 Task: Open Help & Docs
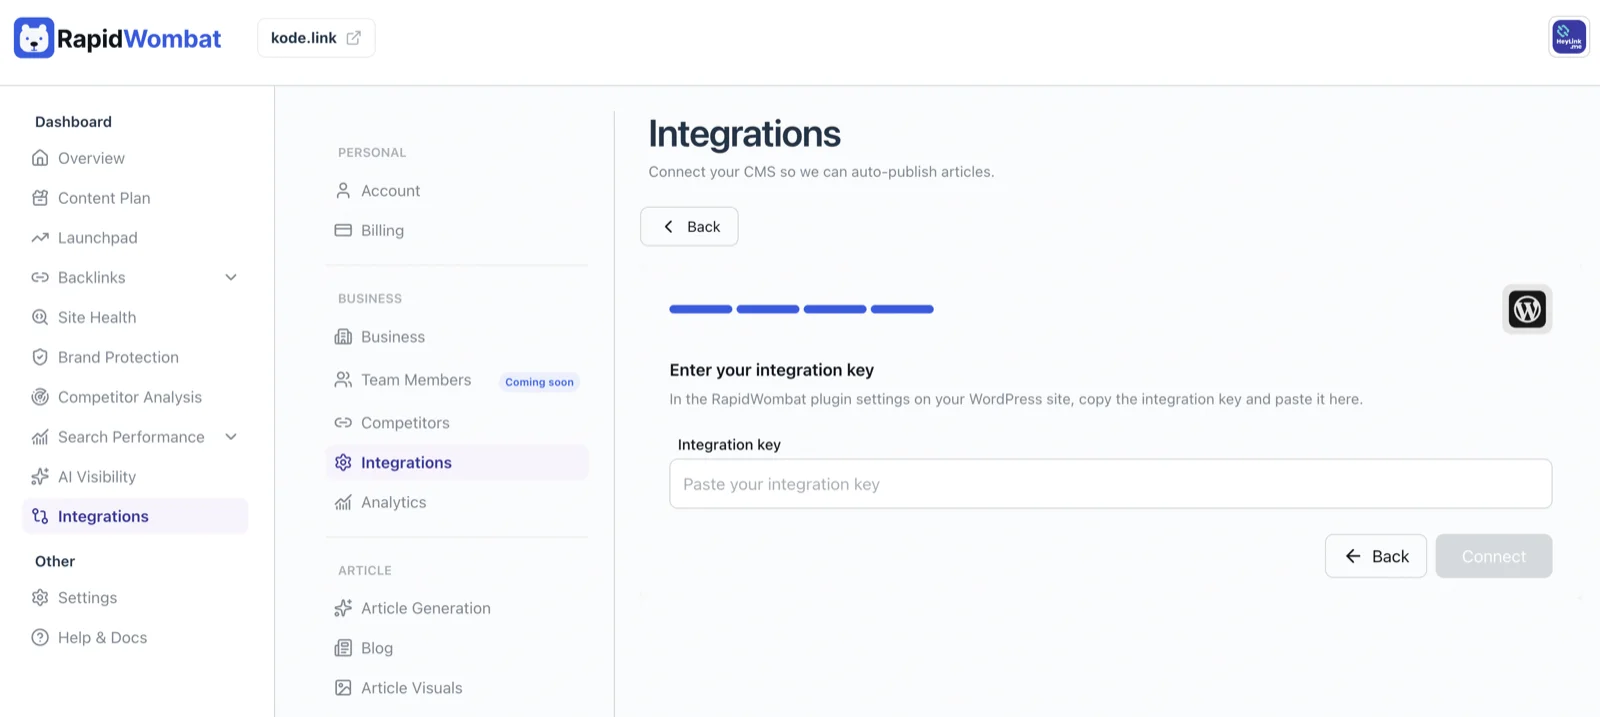click(x=102, y=638)
